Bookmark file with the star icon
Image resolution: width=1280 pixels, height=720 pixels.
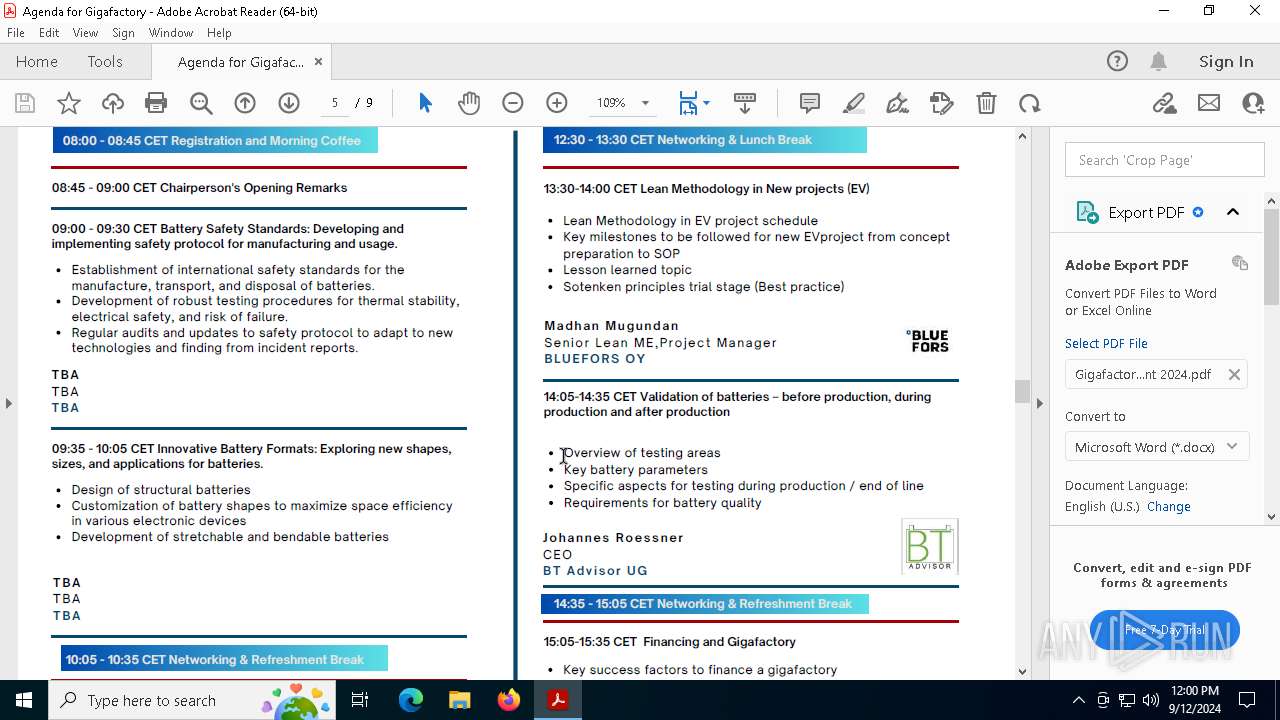click(x=69, y=103)
